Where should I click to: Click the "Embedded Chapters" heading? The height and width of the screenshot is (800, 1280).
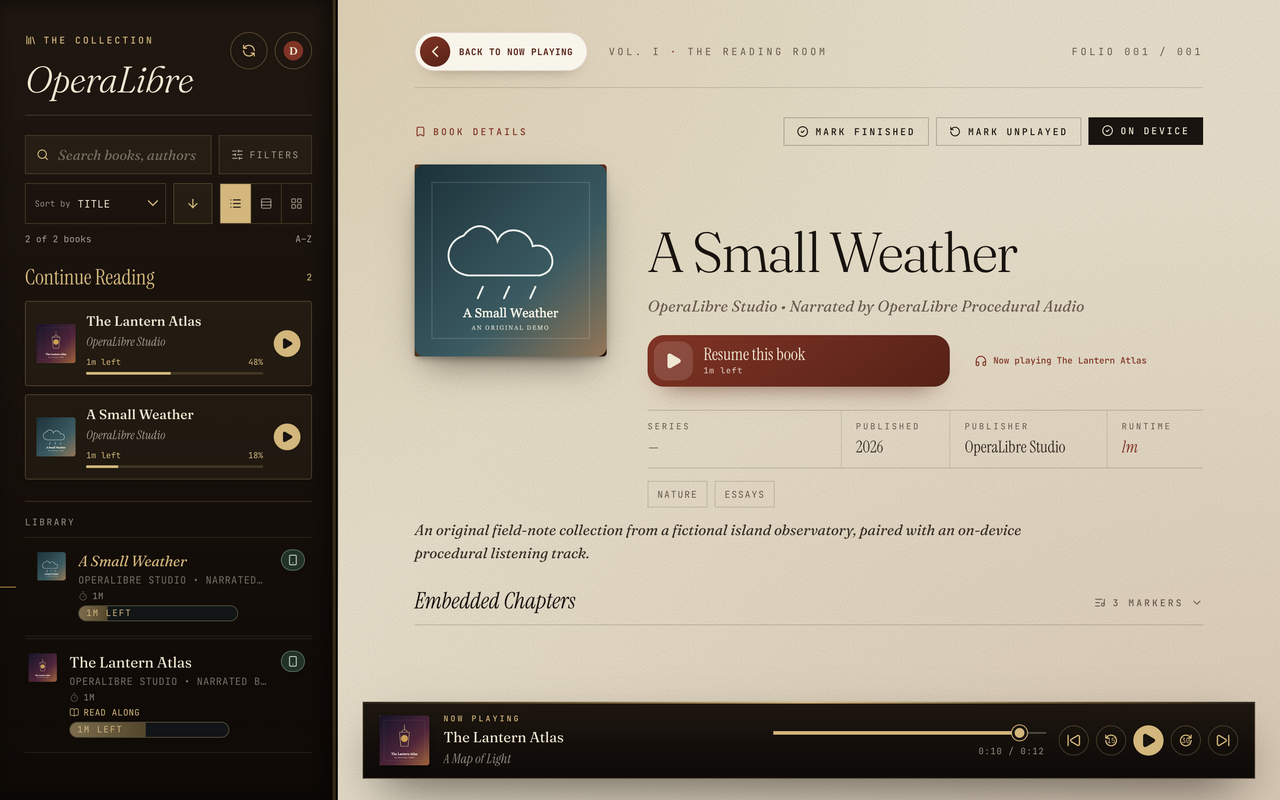[495, 601]
